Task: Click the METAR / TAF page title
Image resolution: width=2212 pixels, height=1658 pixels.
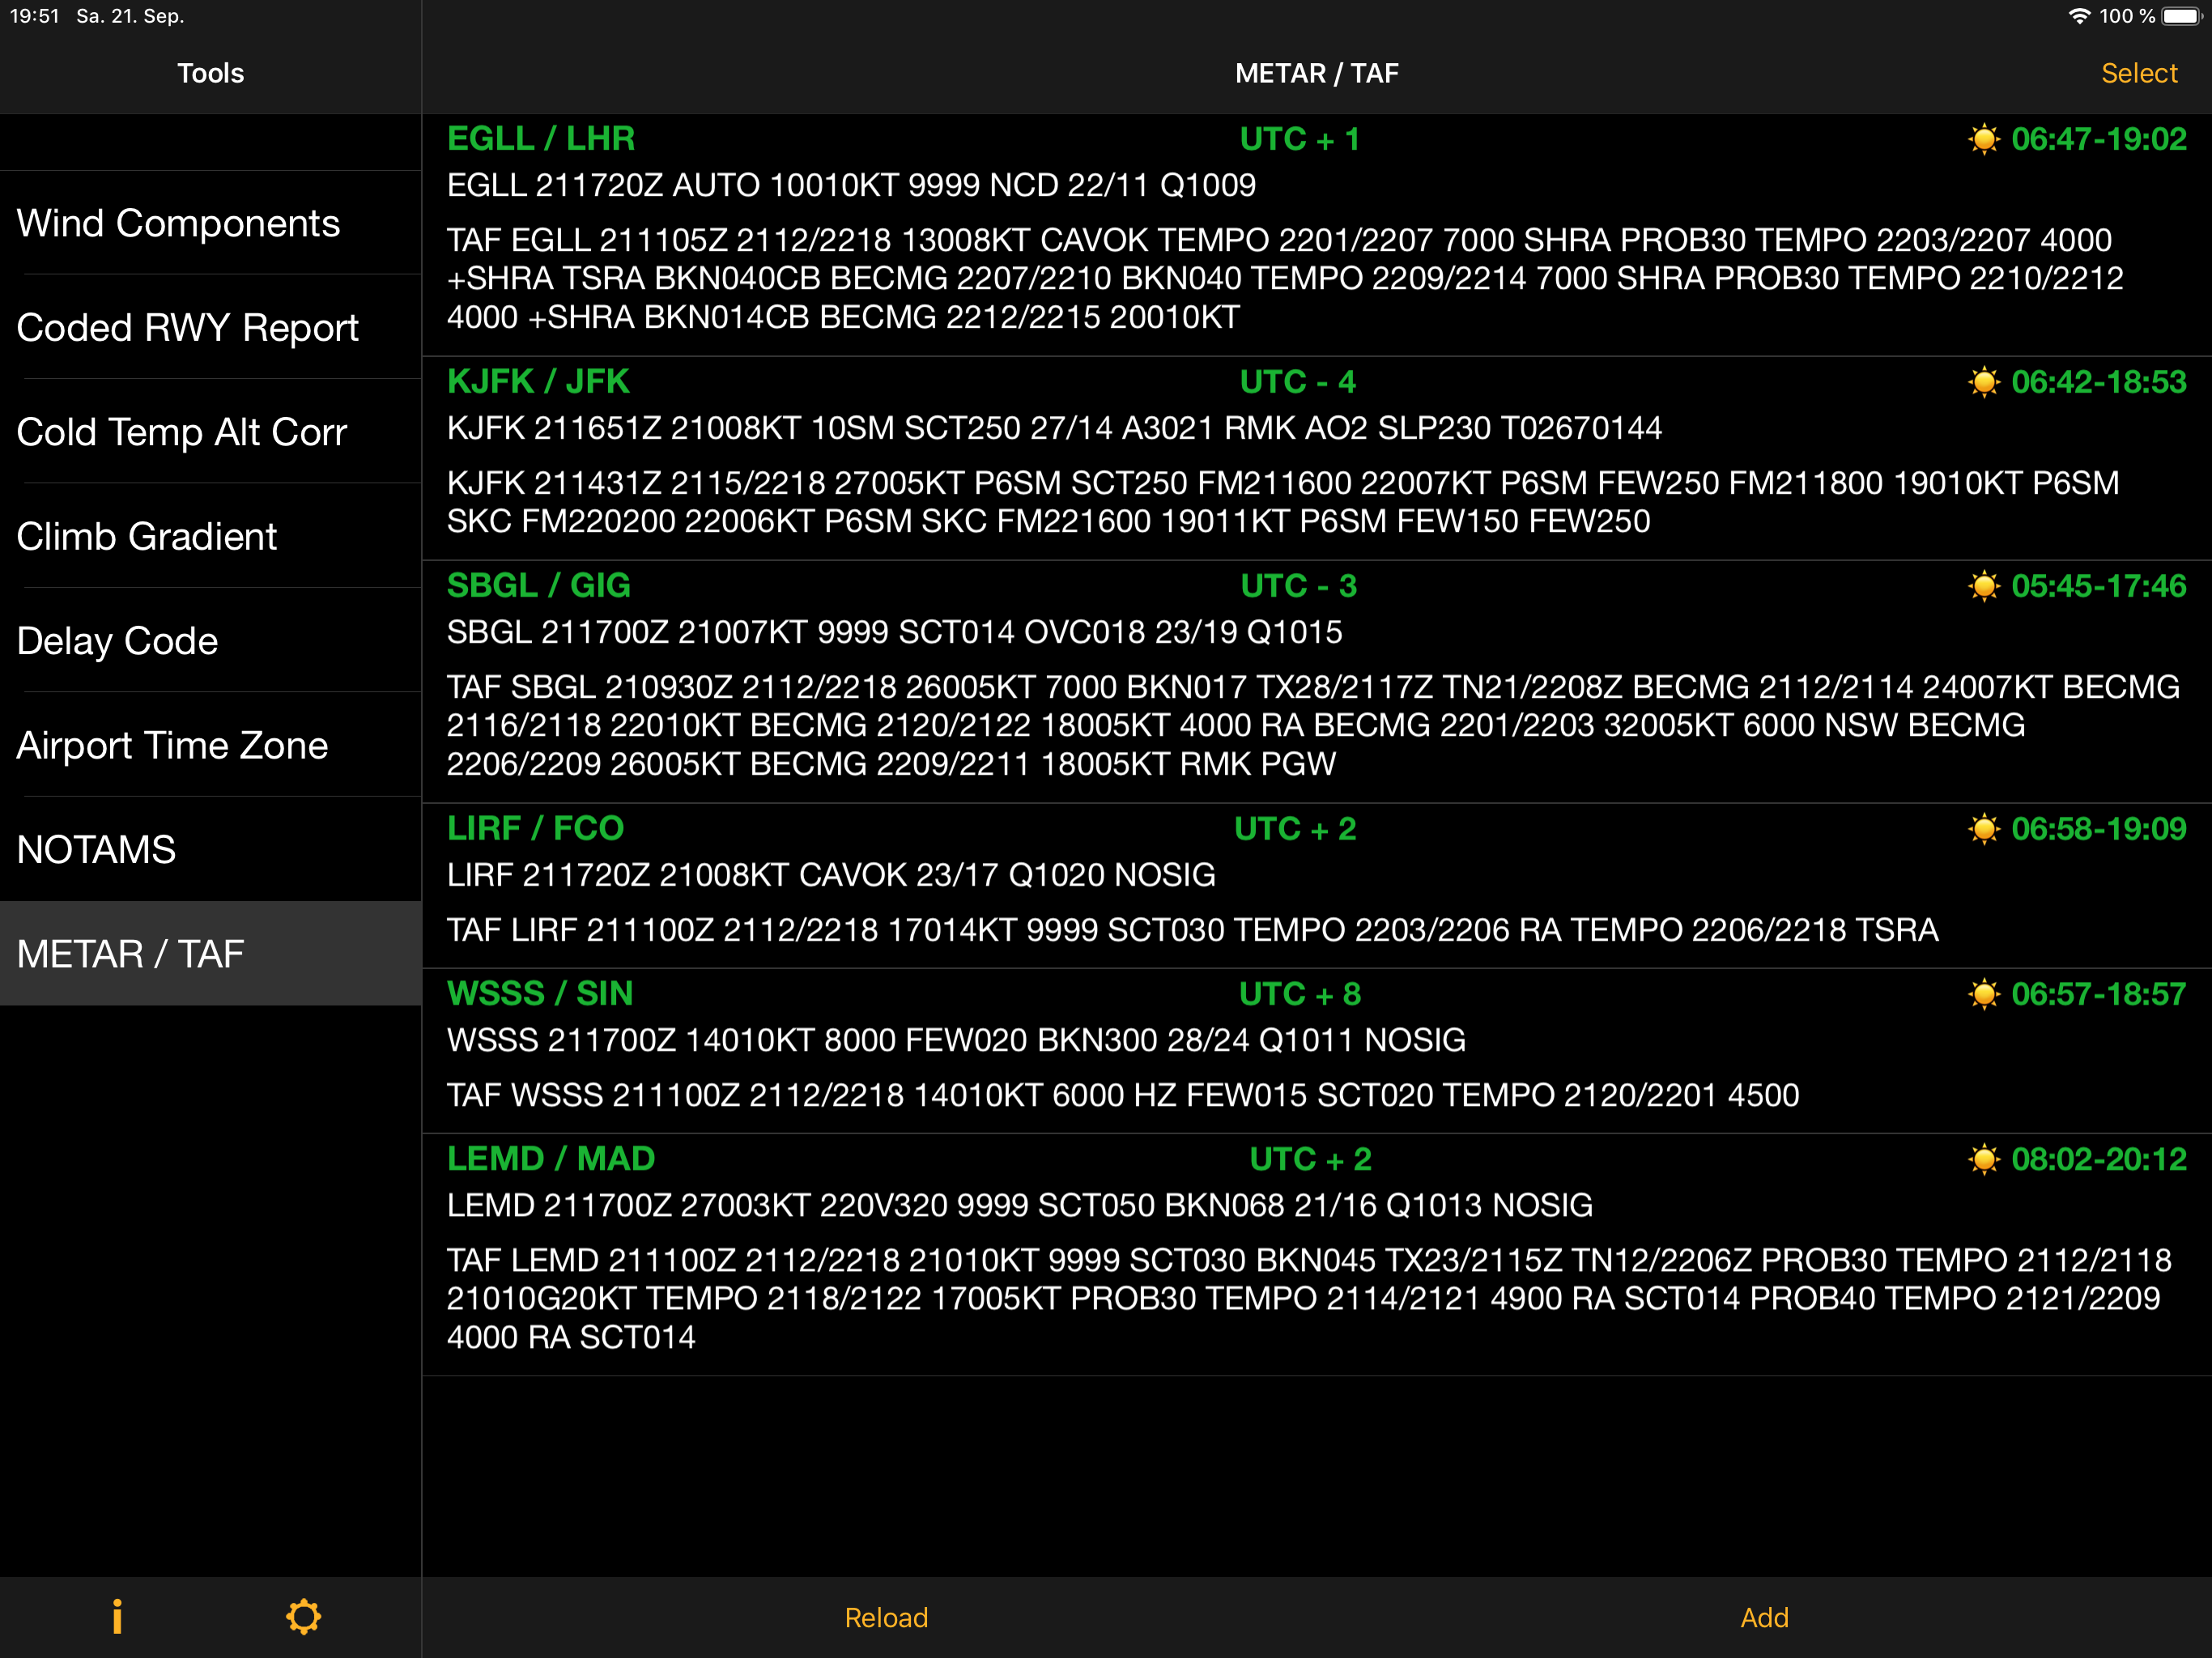Action: click(1316, 73)
